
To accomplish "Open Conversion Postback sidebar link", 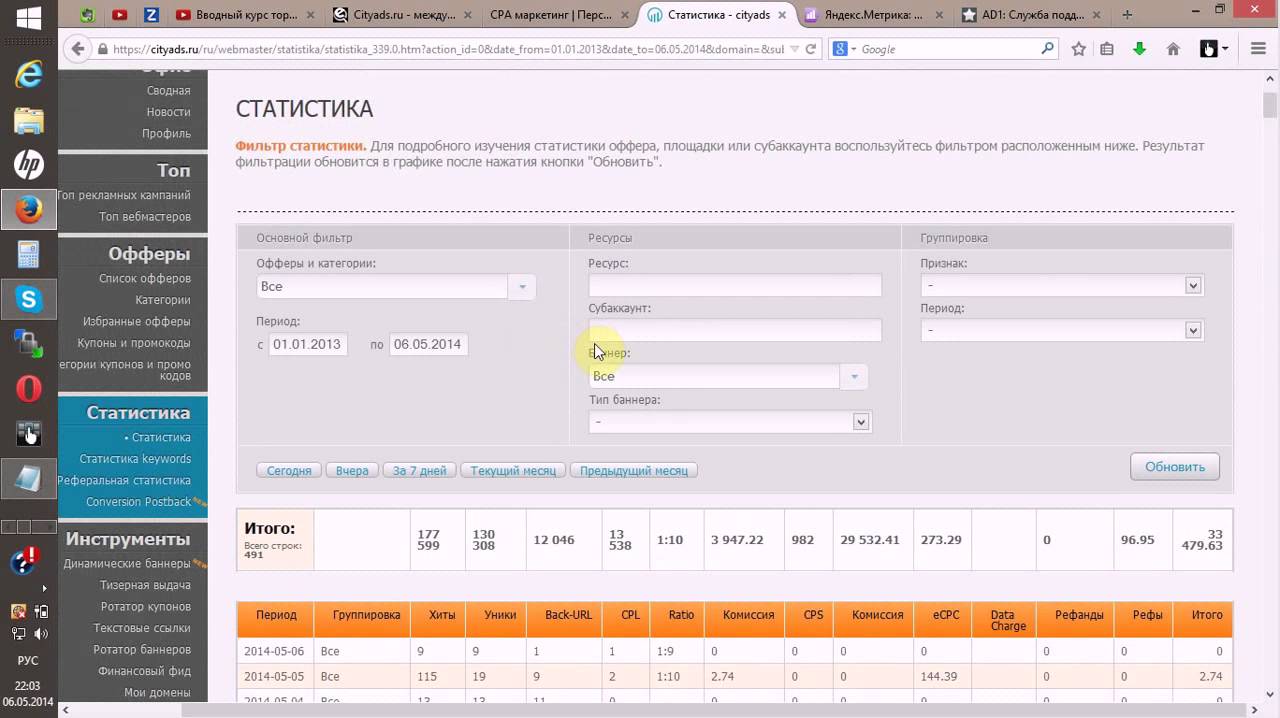I will coord(138,502).
